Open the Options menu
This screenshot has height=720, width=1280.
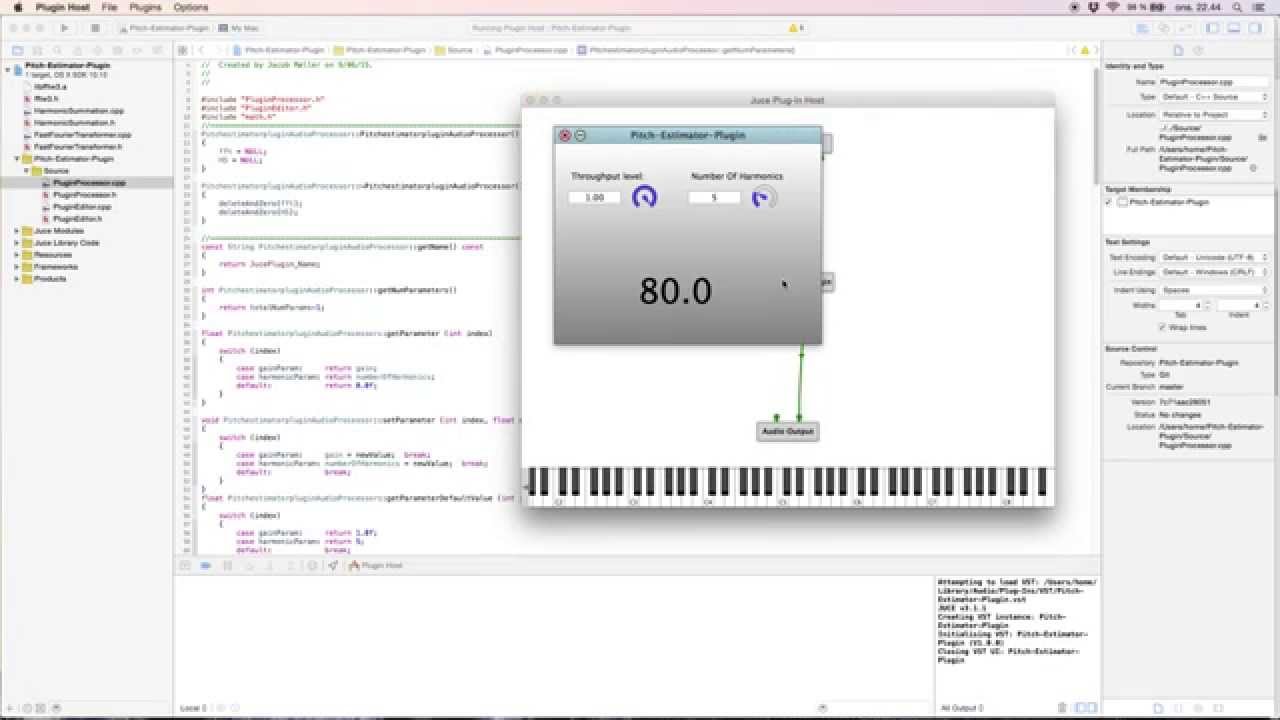click(191, 7)
